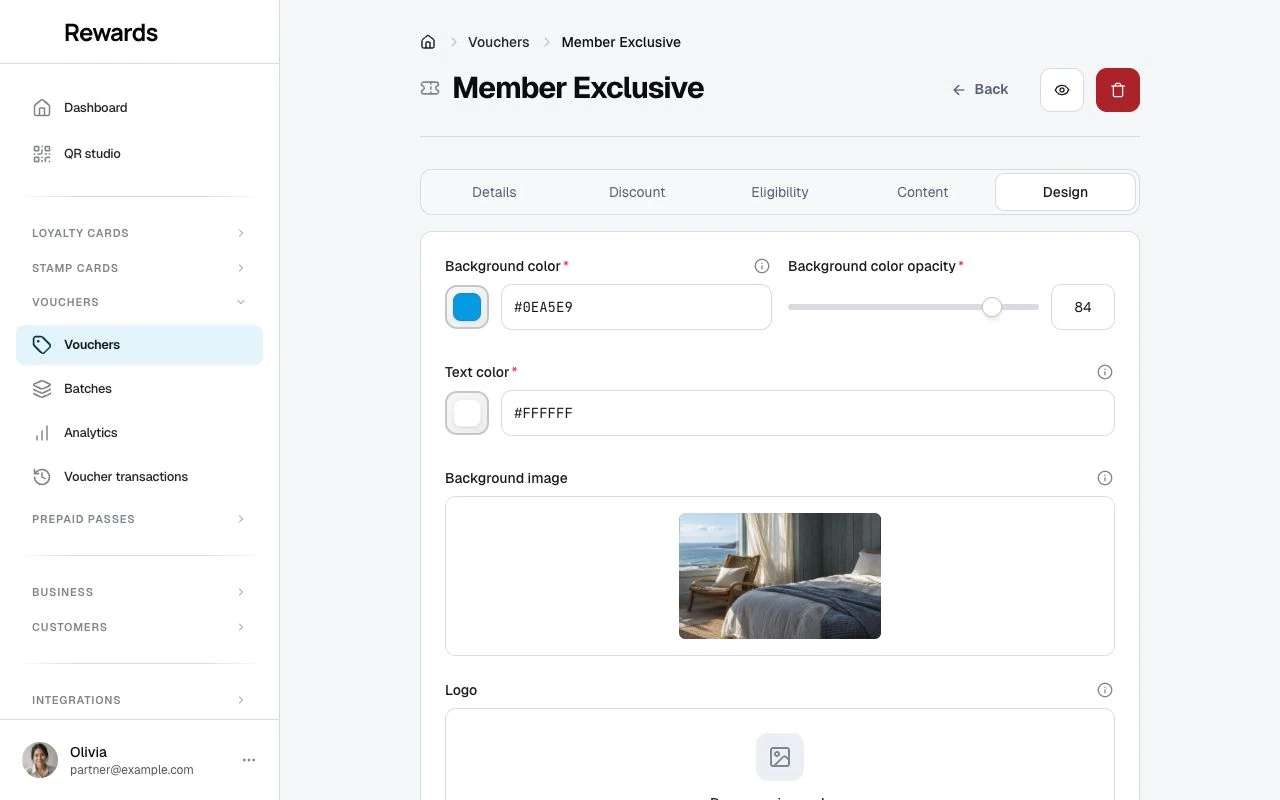Click the ticket icon beside Member Exclusive
1280x800 pixels.
click(x=430, y=88)
